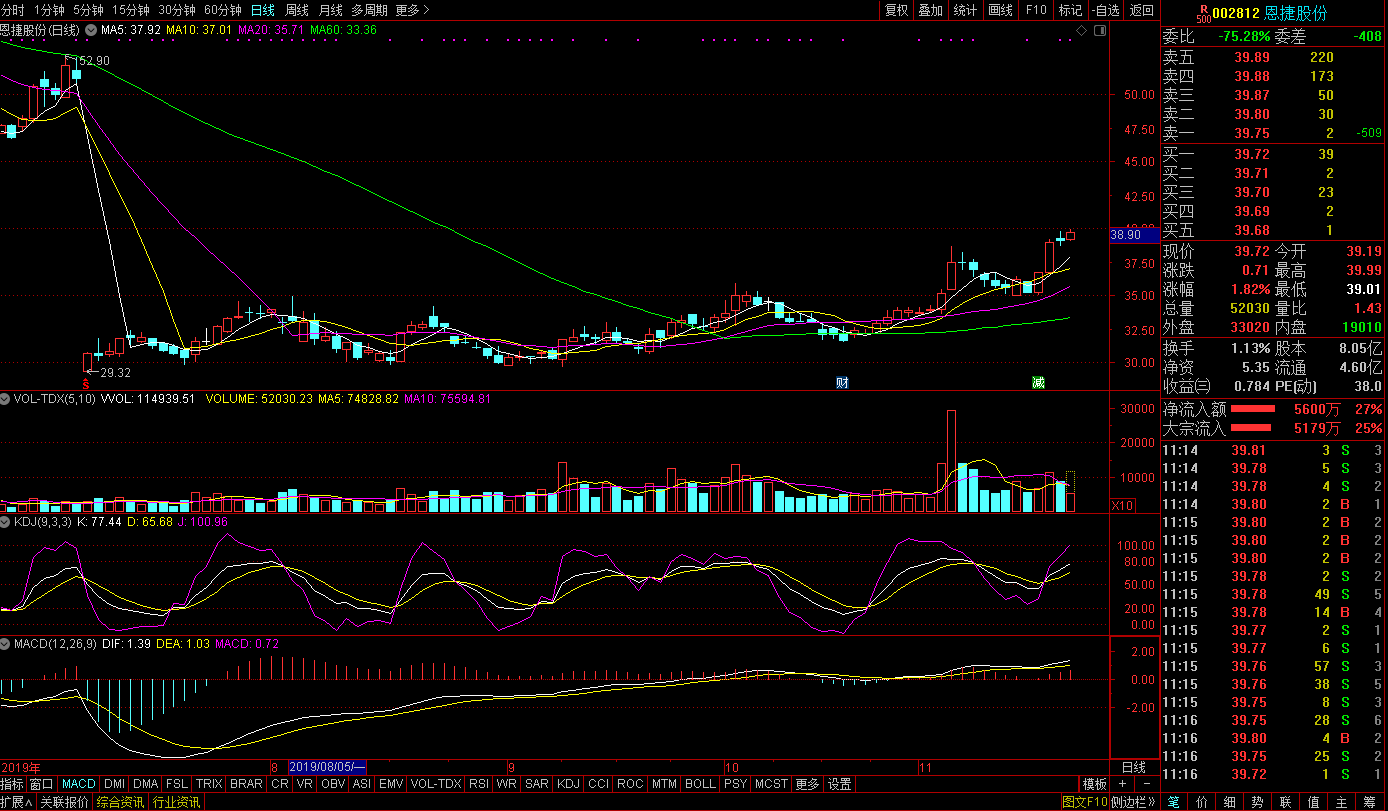Screen dimensions: 1388x811
Task: Open the 综合资讯 tab
Action: point(122,802)
